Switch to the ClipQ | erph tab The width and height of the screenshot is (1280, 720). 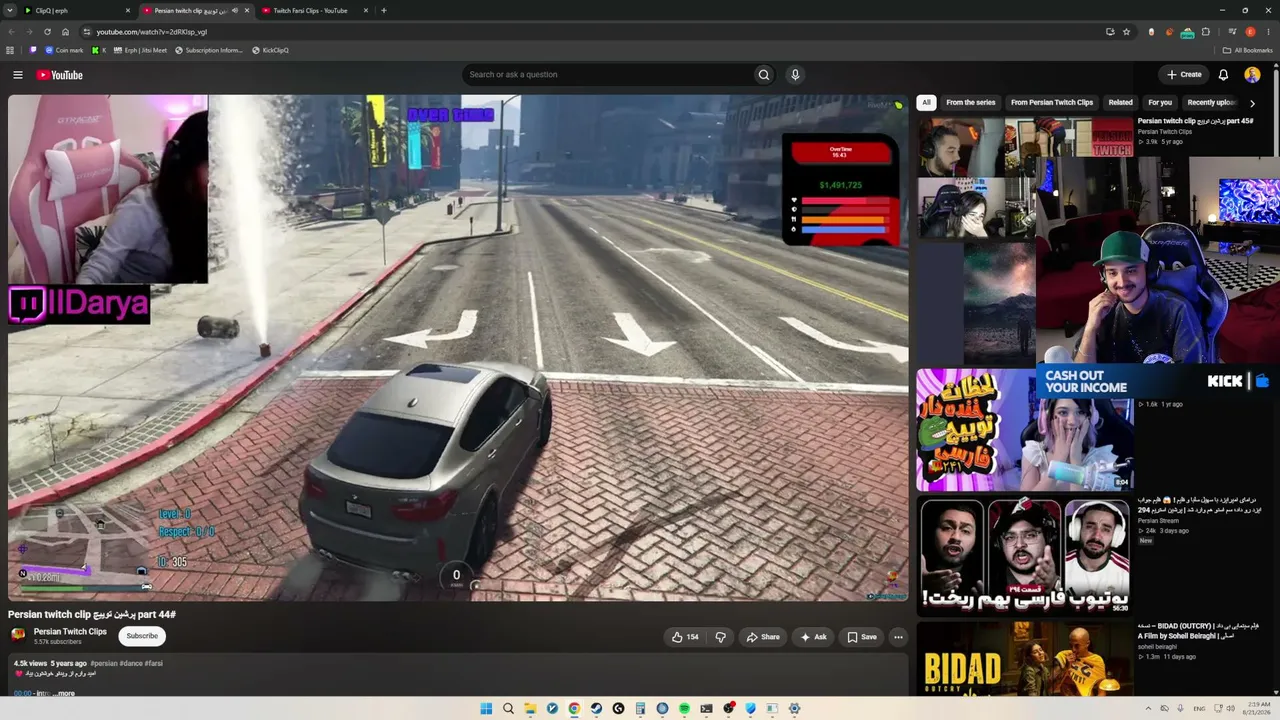click(77, 11)
